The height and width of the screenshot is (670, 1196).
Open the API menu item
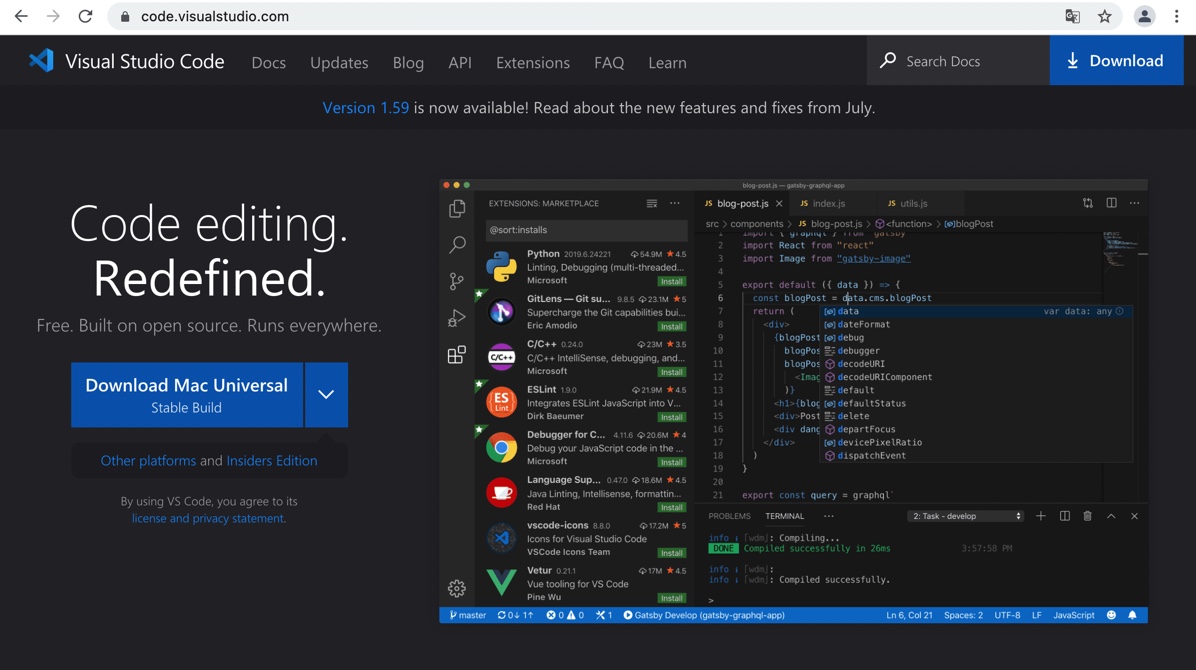pyautogui.click(x=460, y=63)
